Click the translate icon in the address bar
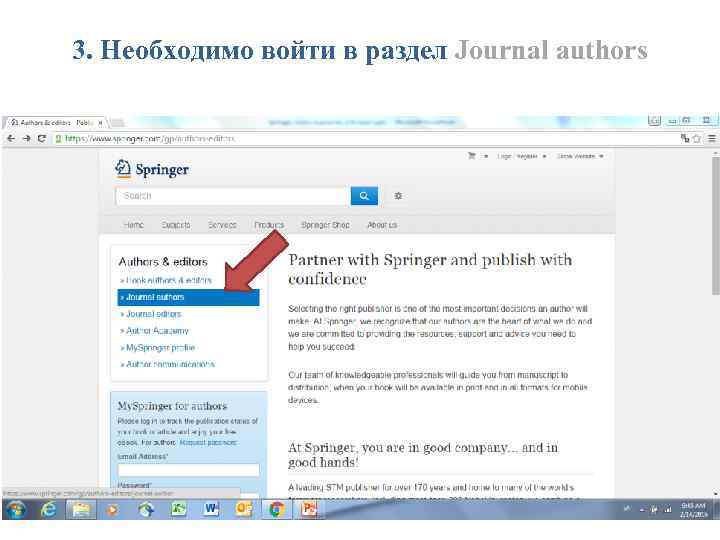Viewport: 720px width, 540px height. [x=685, y=138]
